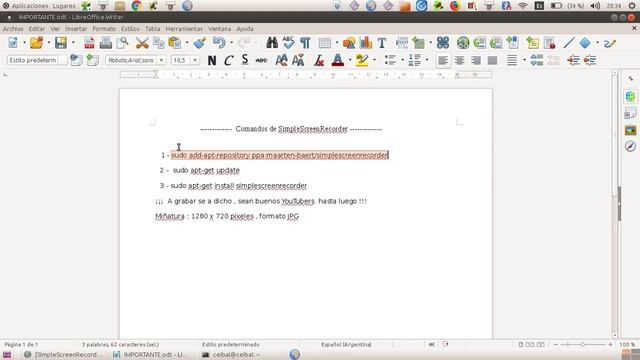Apply the yellow highlight color
640x360 pixels.
tap(362, 60)
